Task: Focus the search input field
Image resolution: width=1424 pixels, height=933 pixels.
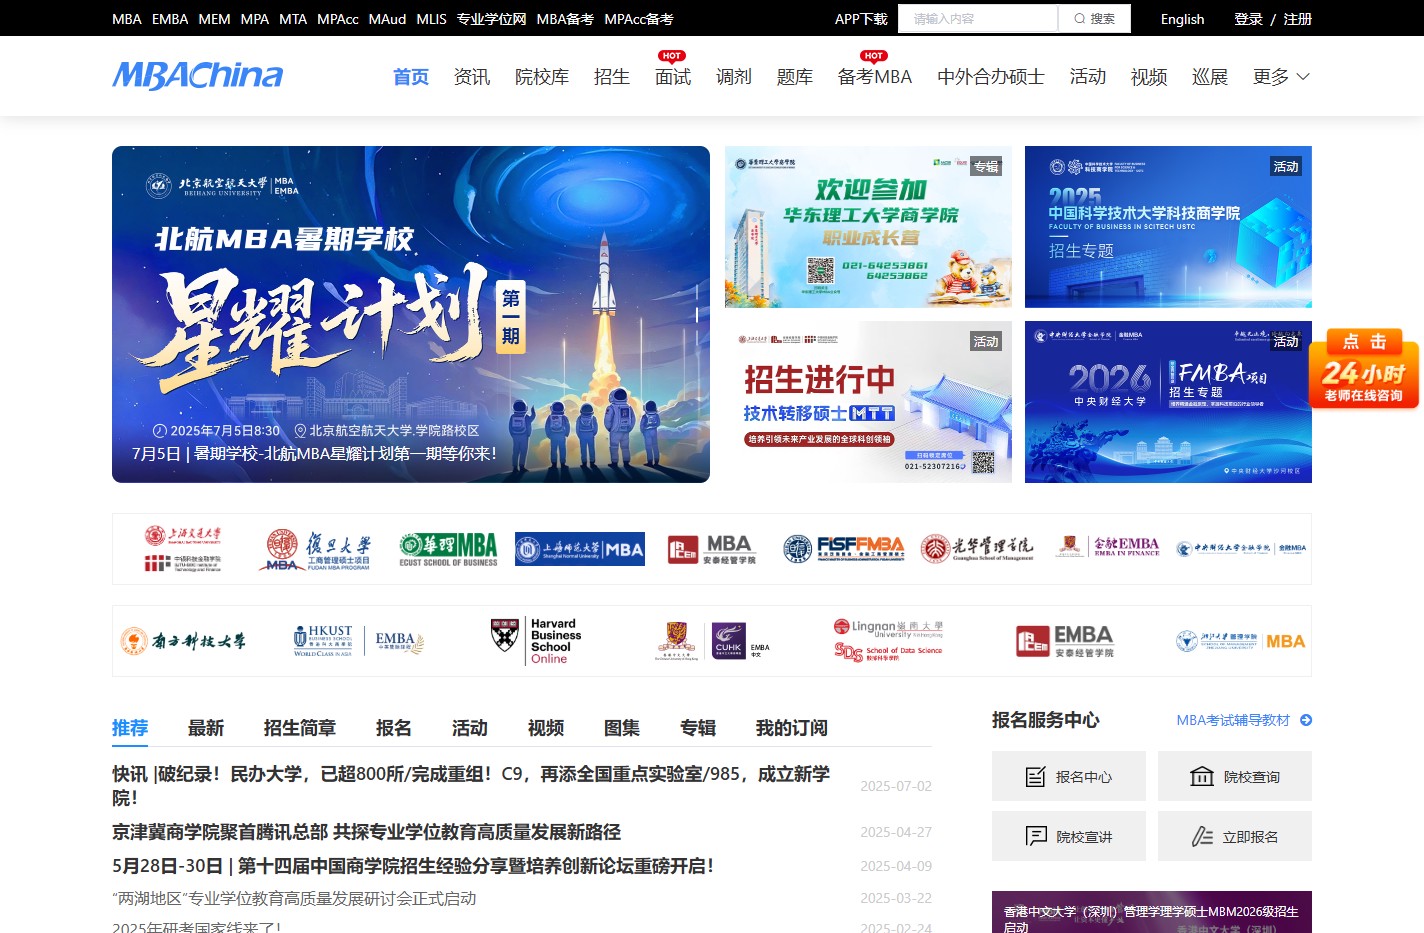Action: coord(978,19)
